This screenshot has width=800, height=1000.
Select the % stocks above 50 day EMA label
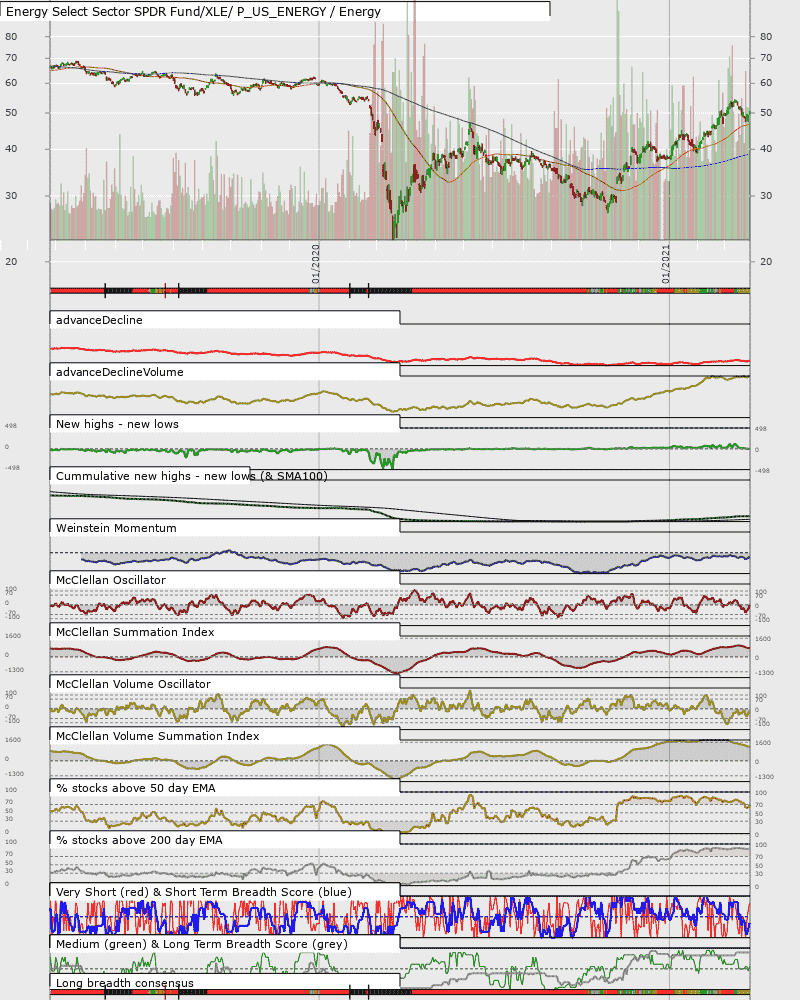click(136, 788)
